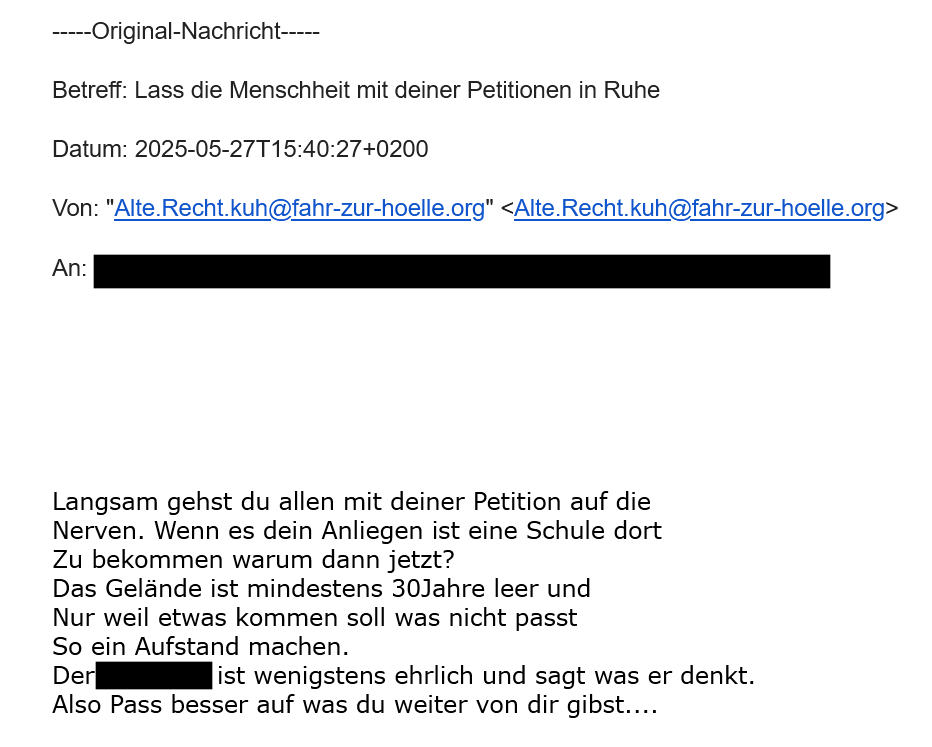The width and height of the screenshot is (932, 747).
Task: Click the Original-Nachricht header line
Action: pos(186,32)
